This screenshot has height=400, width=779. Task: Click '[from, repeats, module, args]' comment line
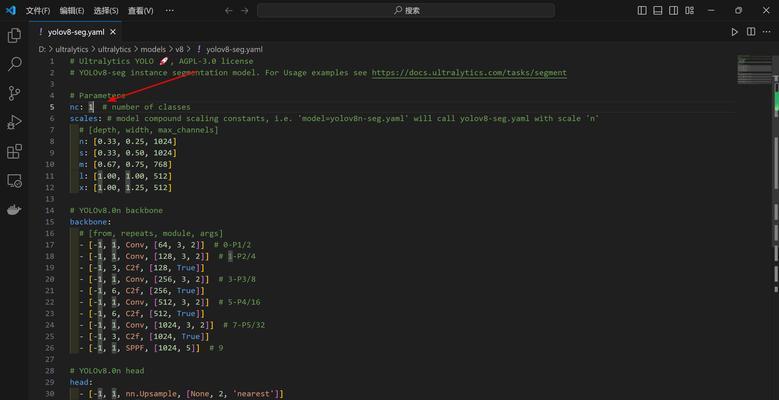(151, 233)
